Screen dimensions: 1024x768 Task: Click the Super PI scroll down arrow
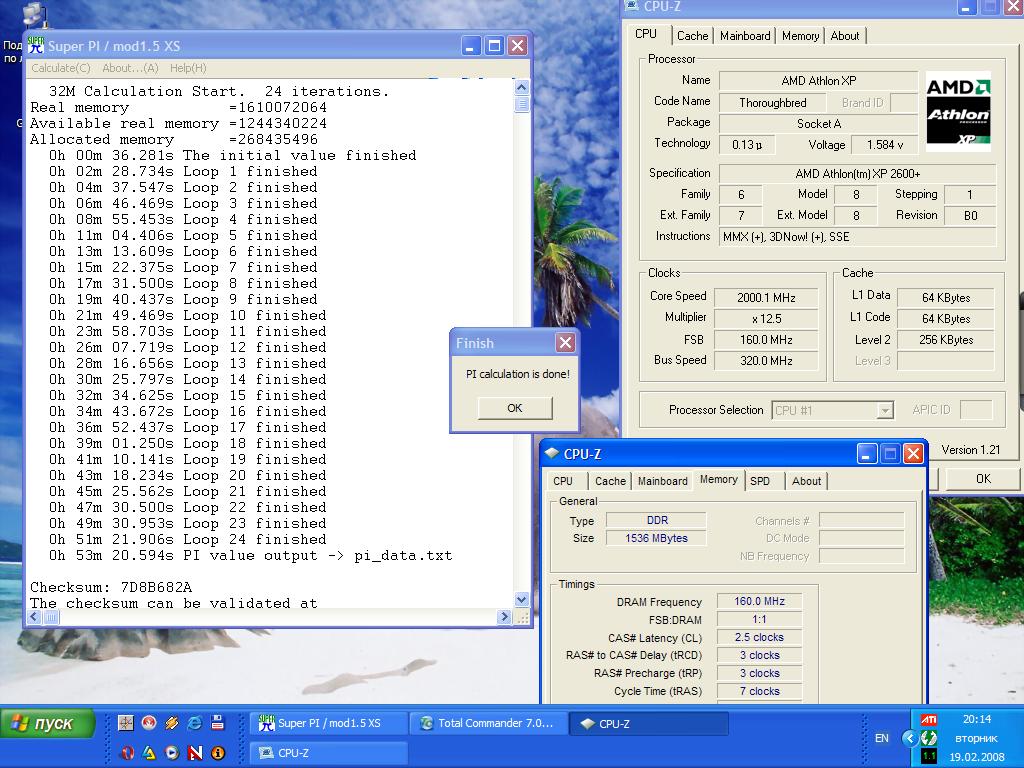[521, 599]
